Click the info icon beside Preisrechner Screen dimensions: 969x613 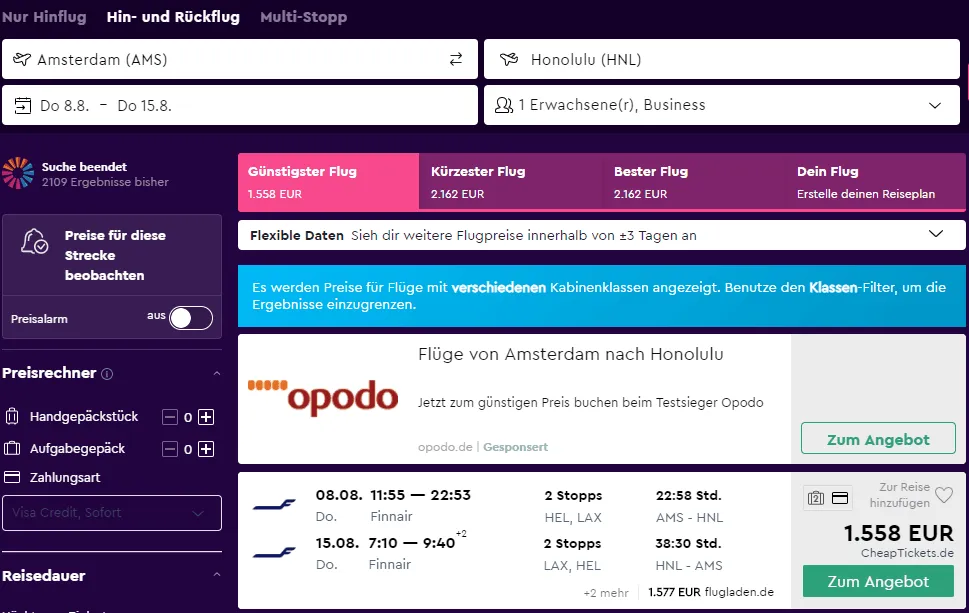107,374
